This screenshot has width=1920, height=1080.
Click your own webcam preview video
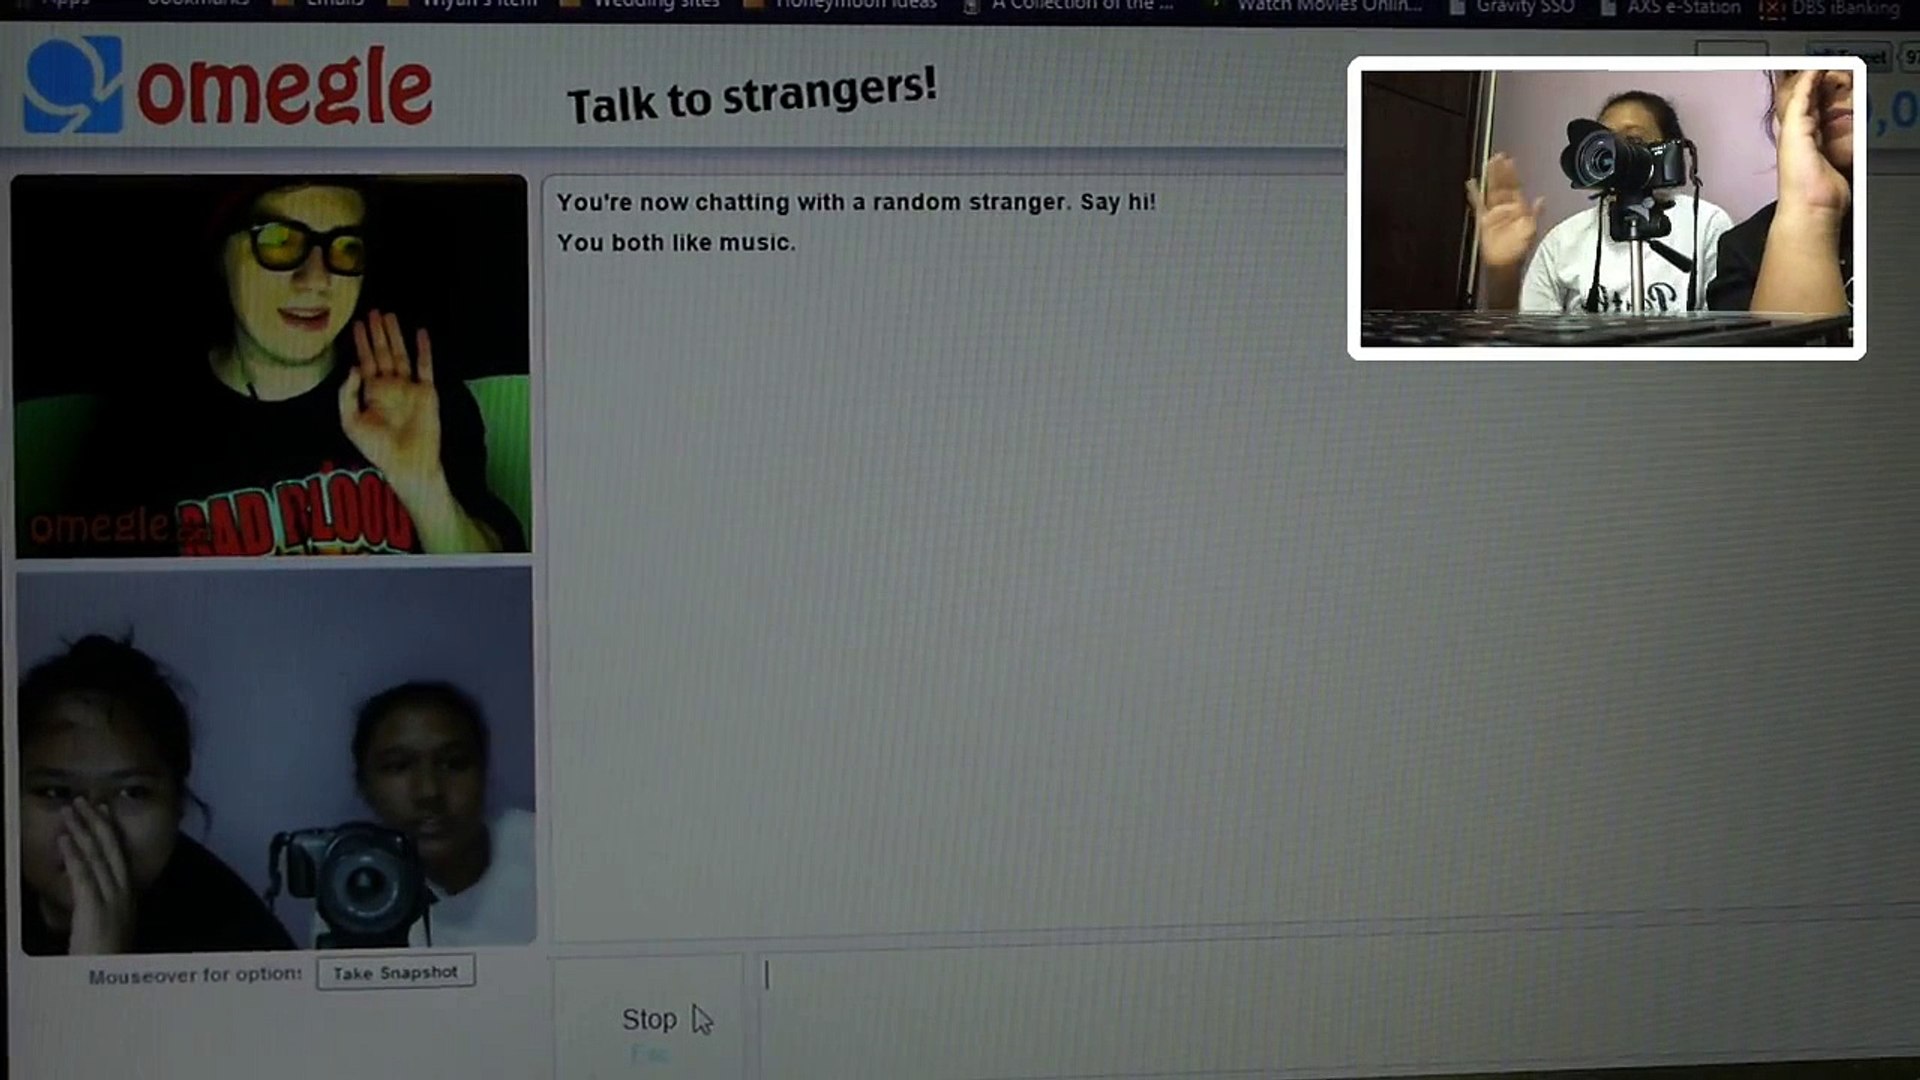275,760
